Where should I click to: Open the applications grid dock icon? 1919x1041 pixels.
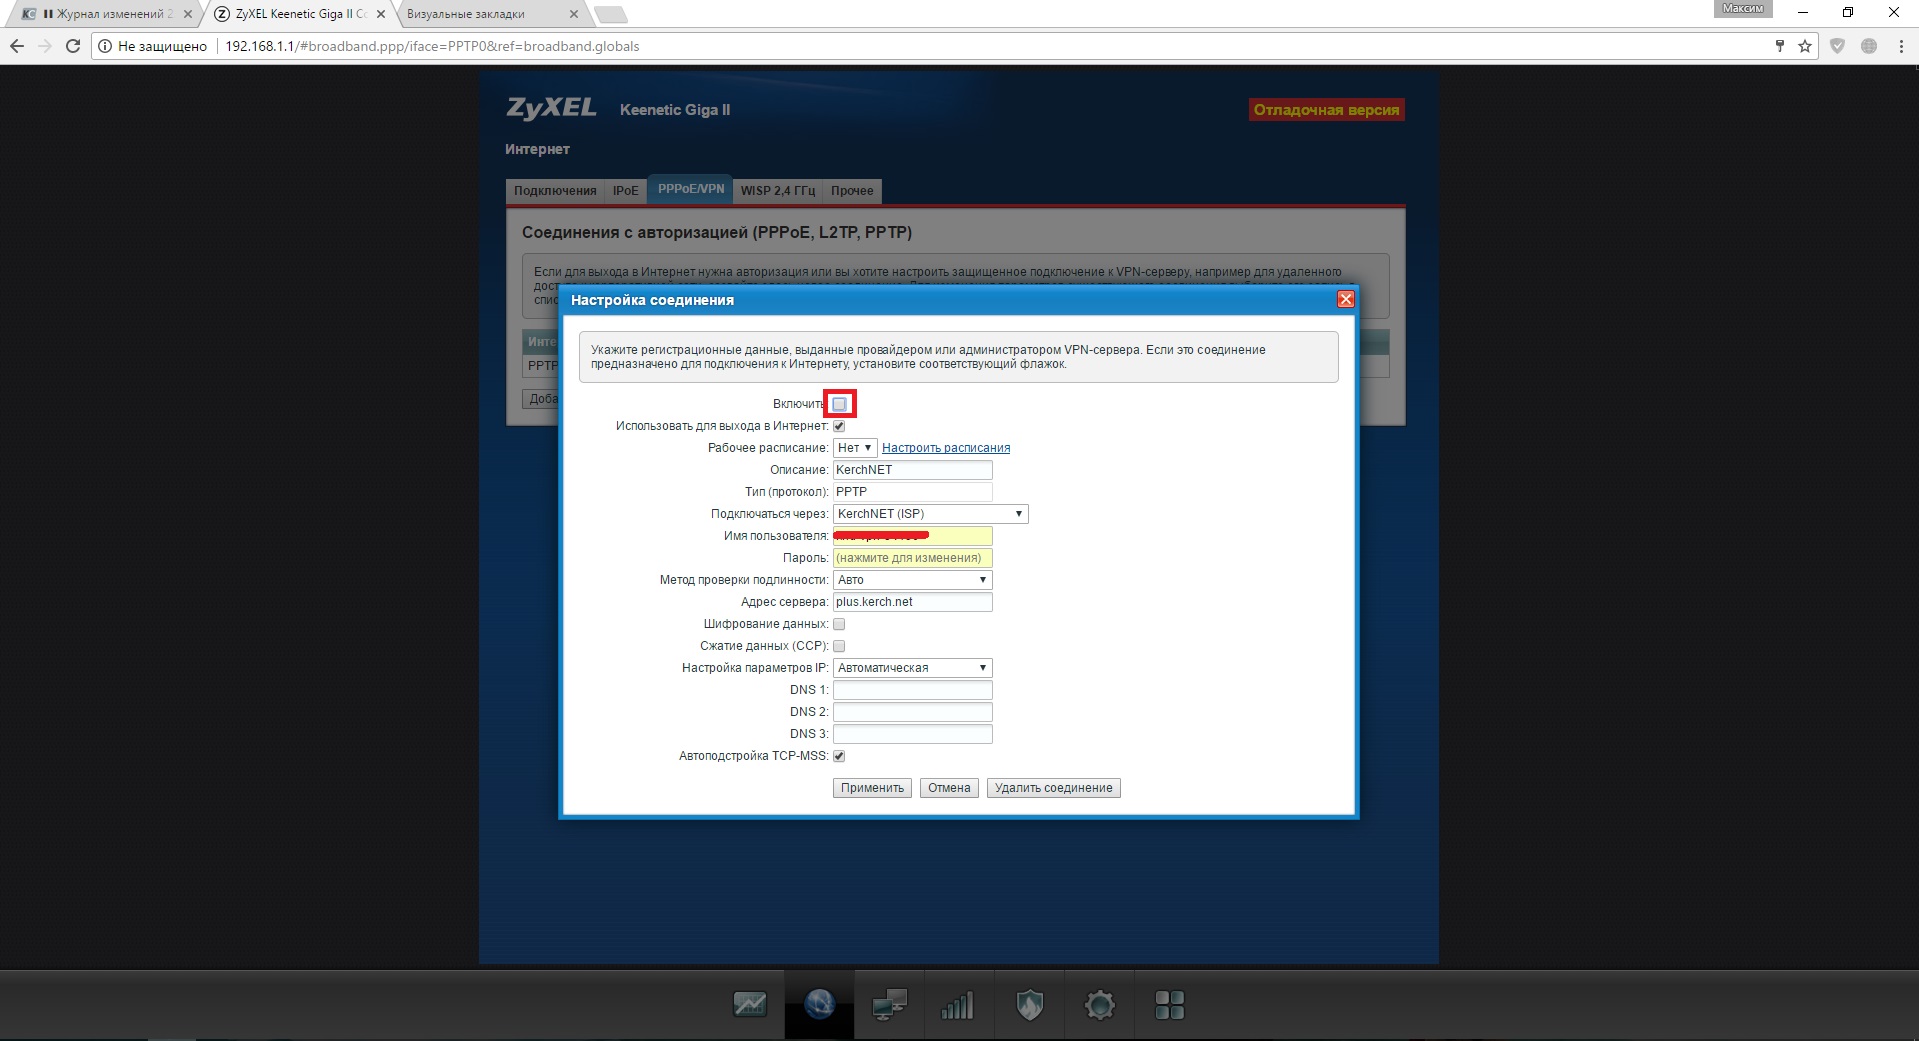click(1169, 1005)
